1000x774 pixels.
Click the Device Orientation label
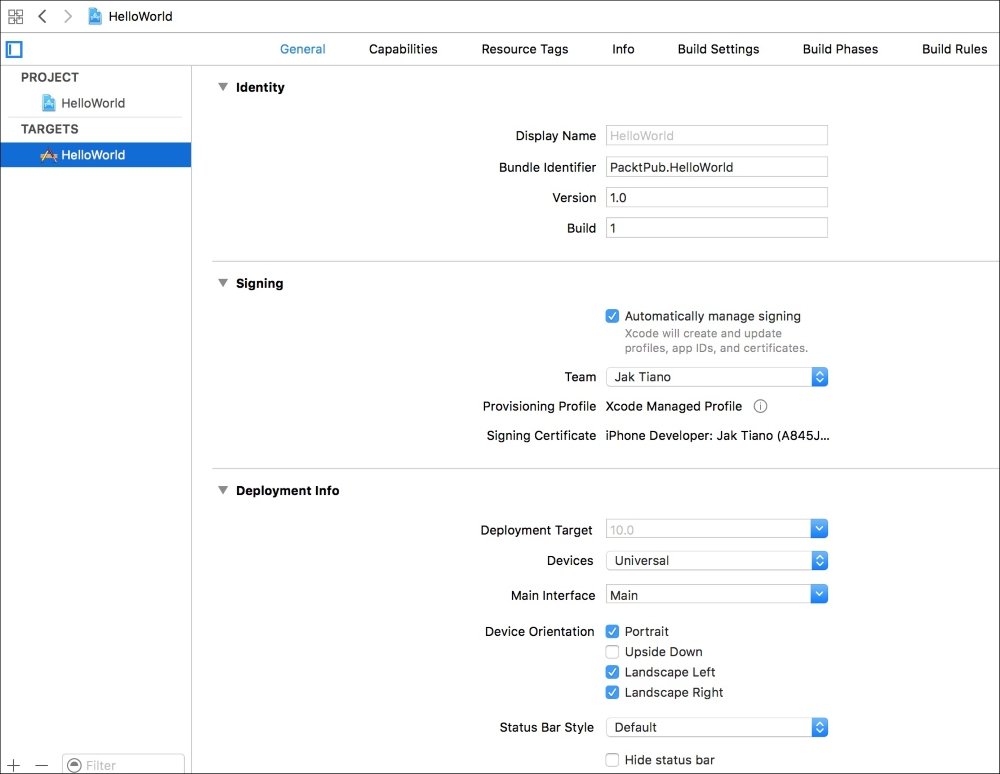coord(540,631)
